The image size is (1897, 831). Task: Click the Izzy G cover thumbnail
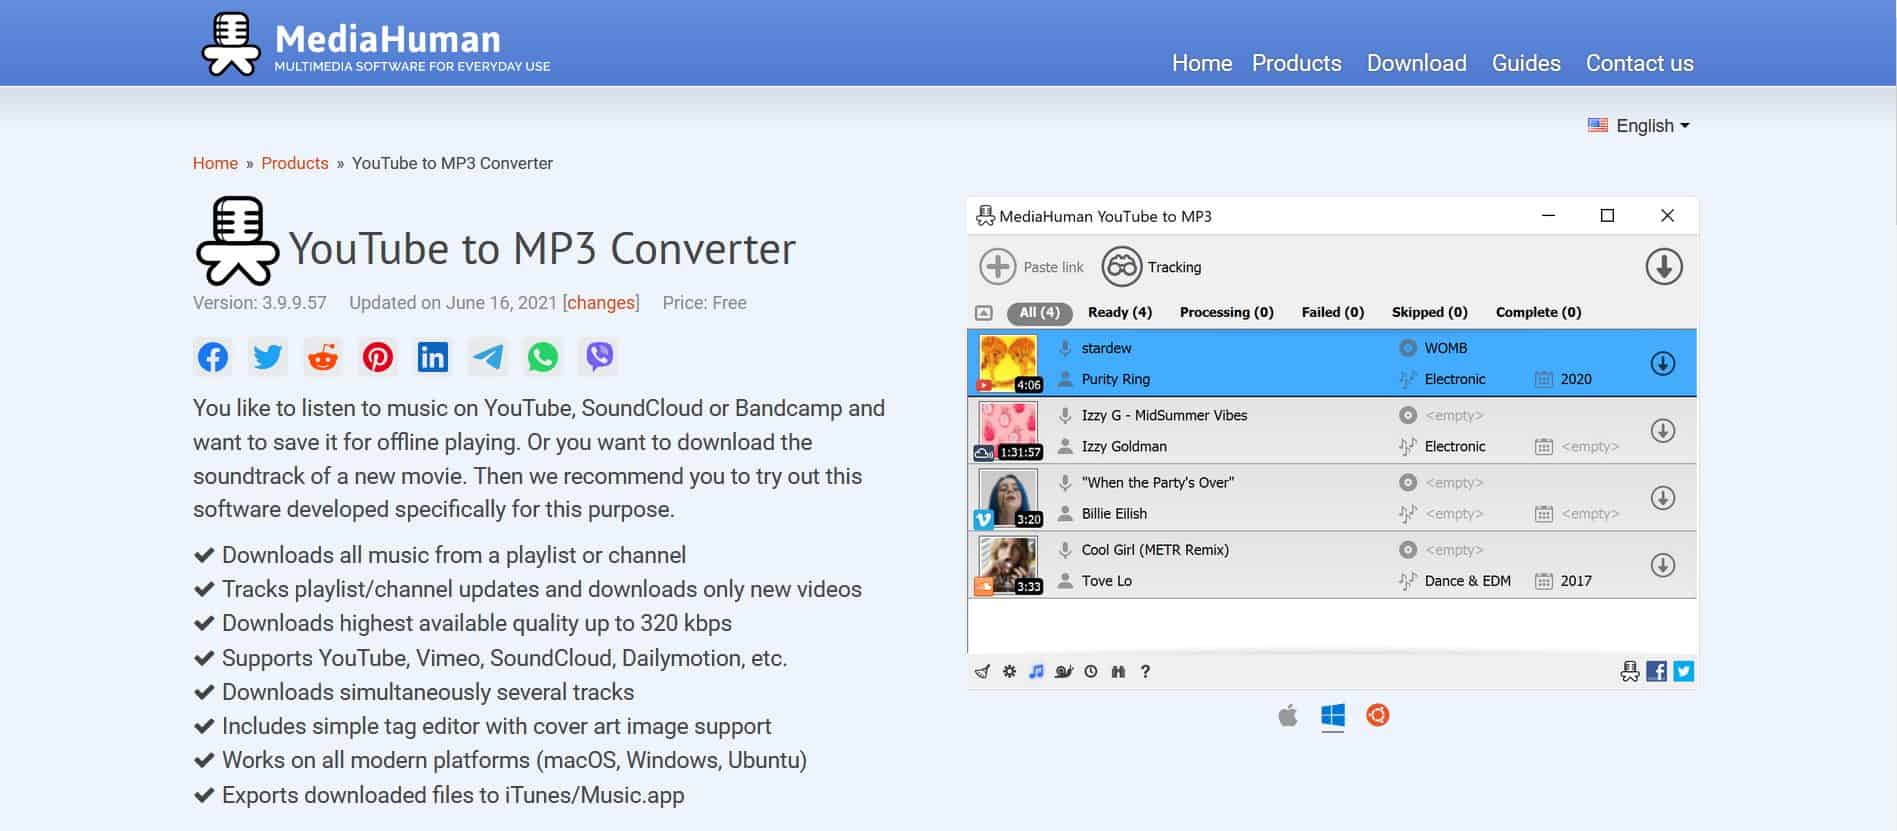pyautogui.click(x=1008, y=430)
